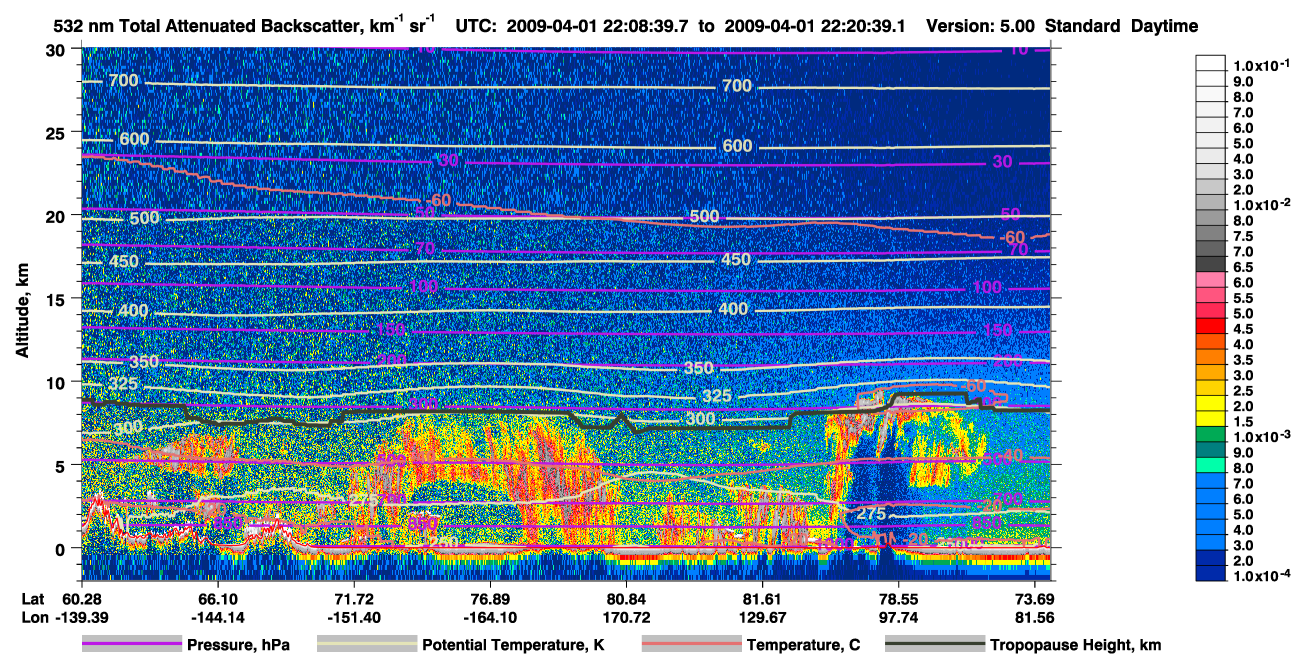Viewport: 1300px width, 667px height.
Task: Click the altitude tick label '30'
Action: tap(57, 50)
